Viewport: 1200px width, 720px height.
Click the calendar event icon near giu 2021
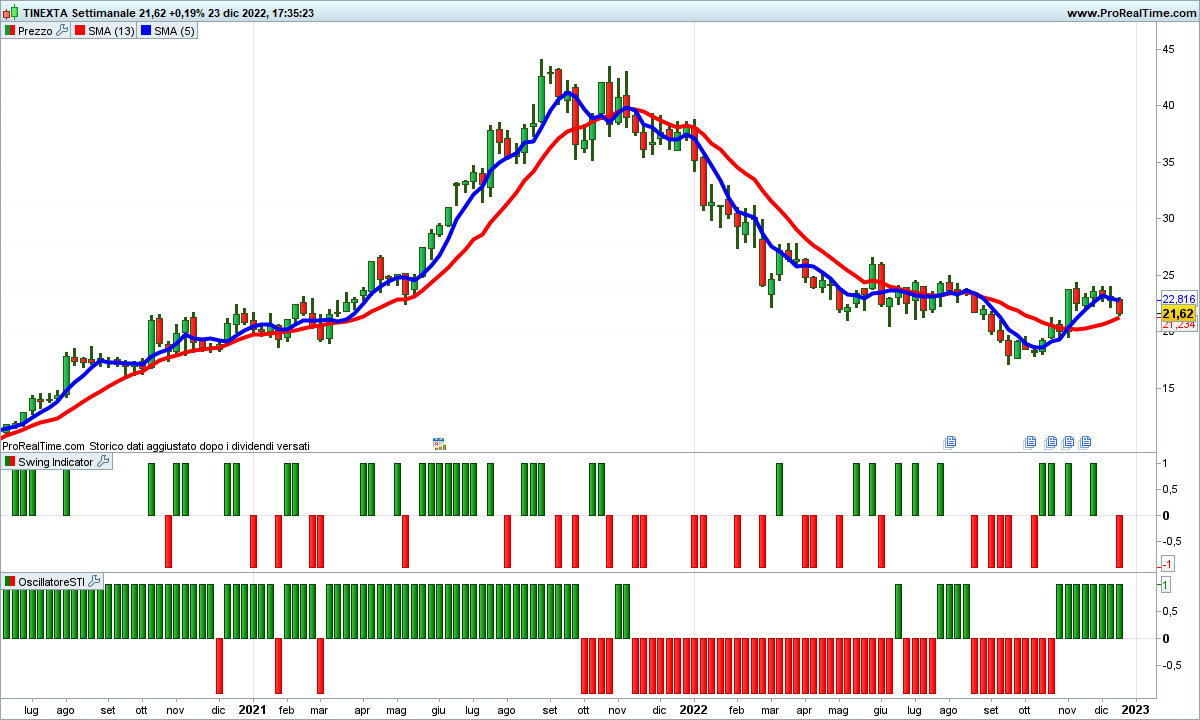438,442
